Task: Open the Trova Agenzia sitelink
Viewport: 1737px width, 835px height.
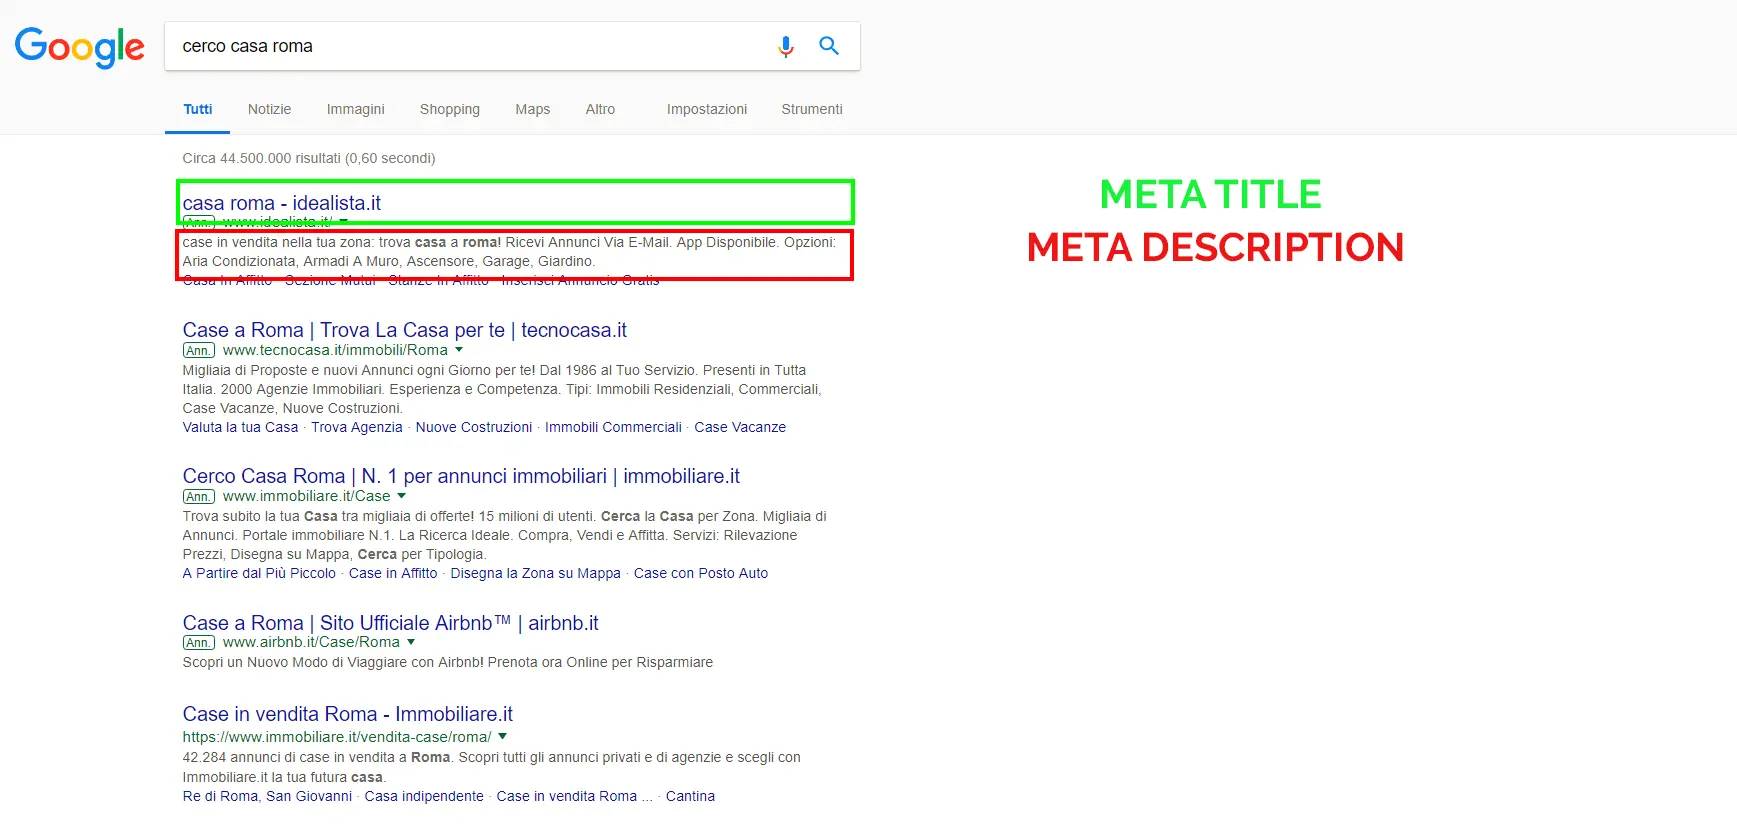Action: coord(357,427)
